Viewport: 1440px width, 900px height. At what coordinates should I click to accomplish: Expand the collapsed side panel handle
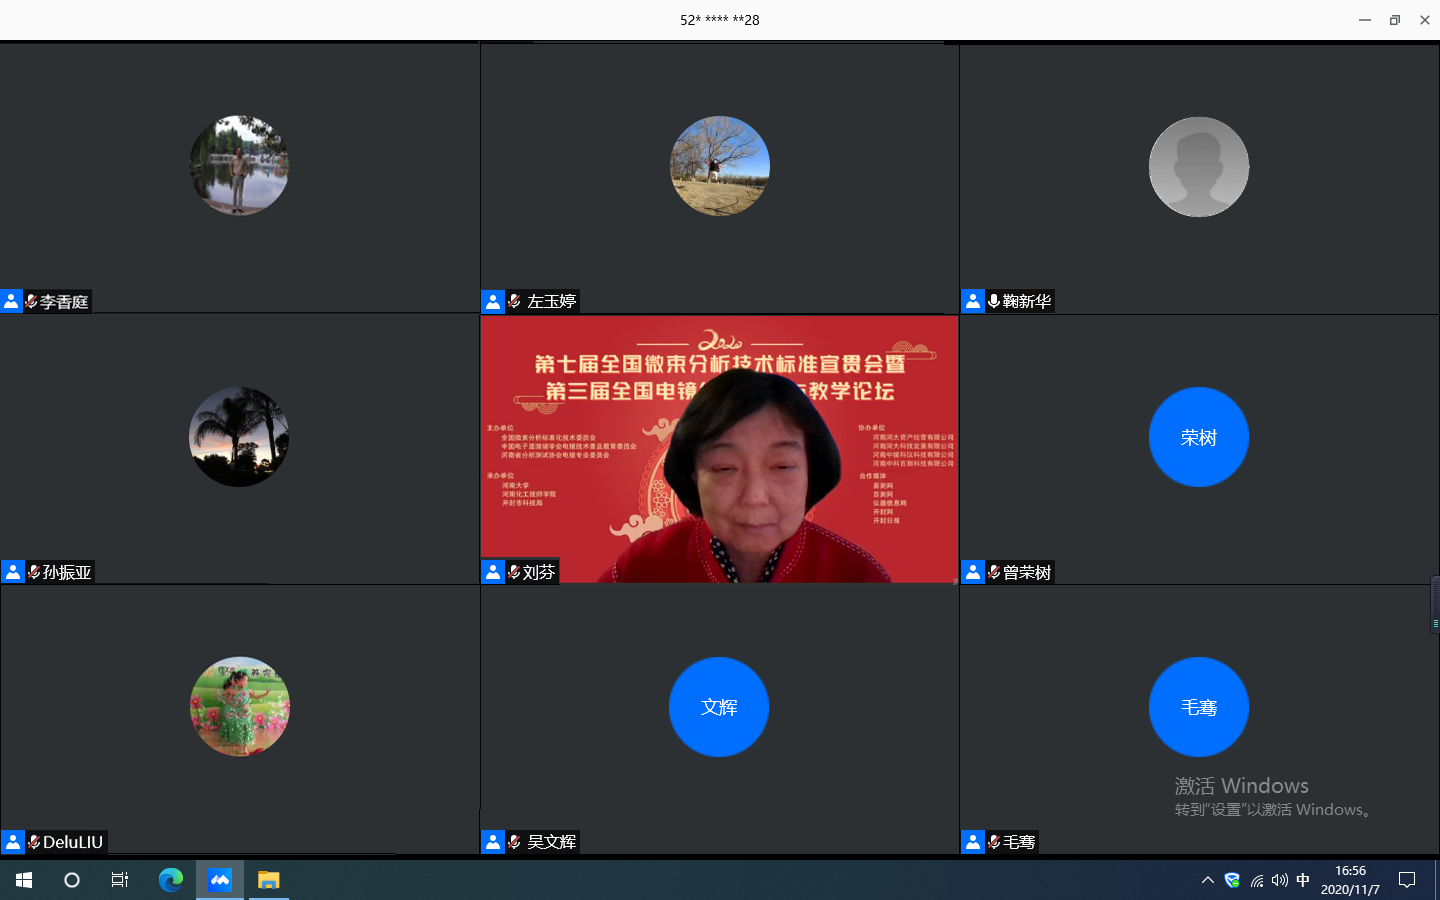[x=1434, y=604]
